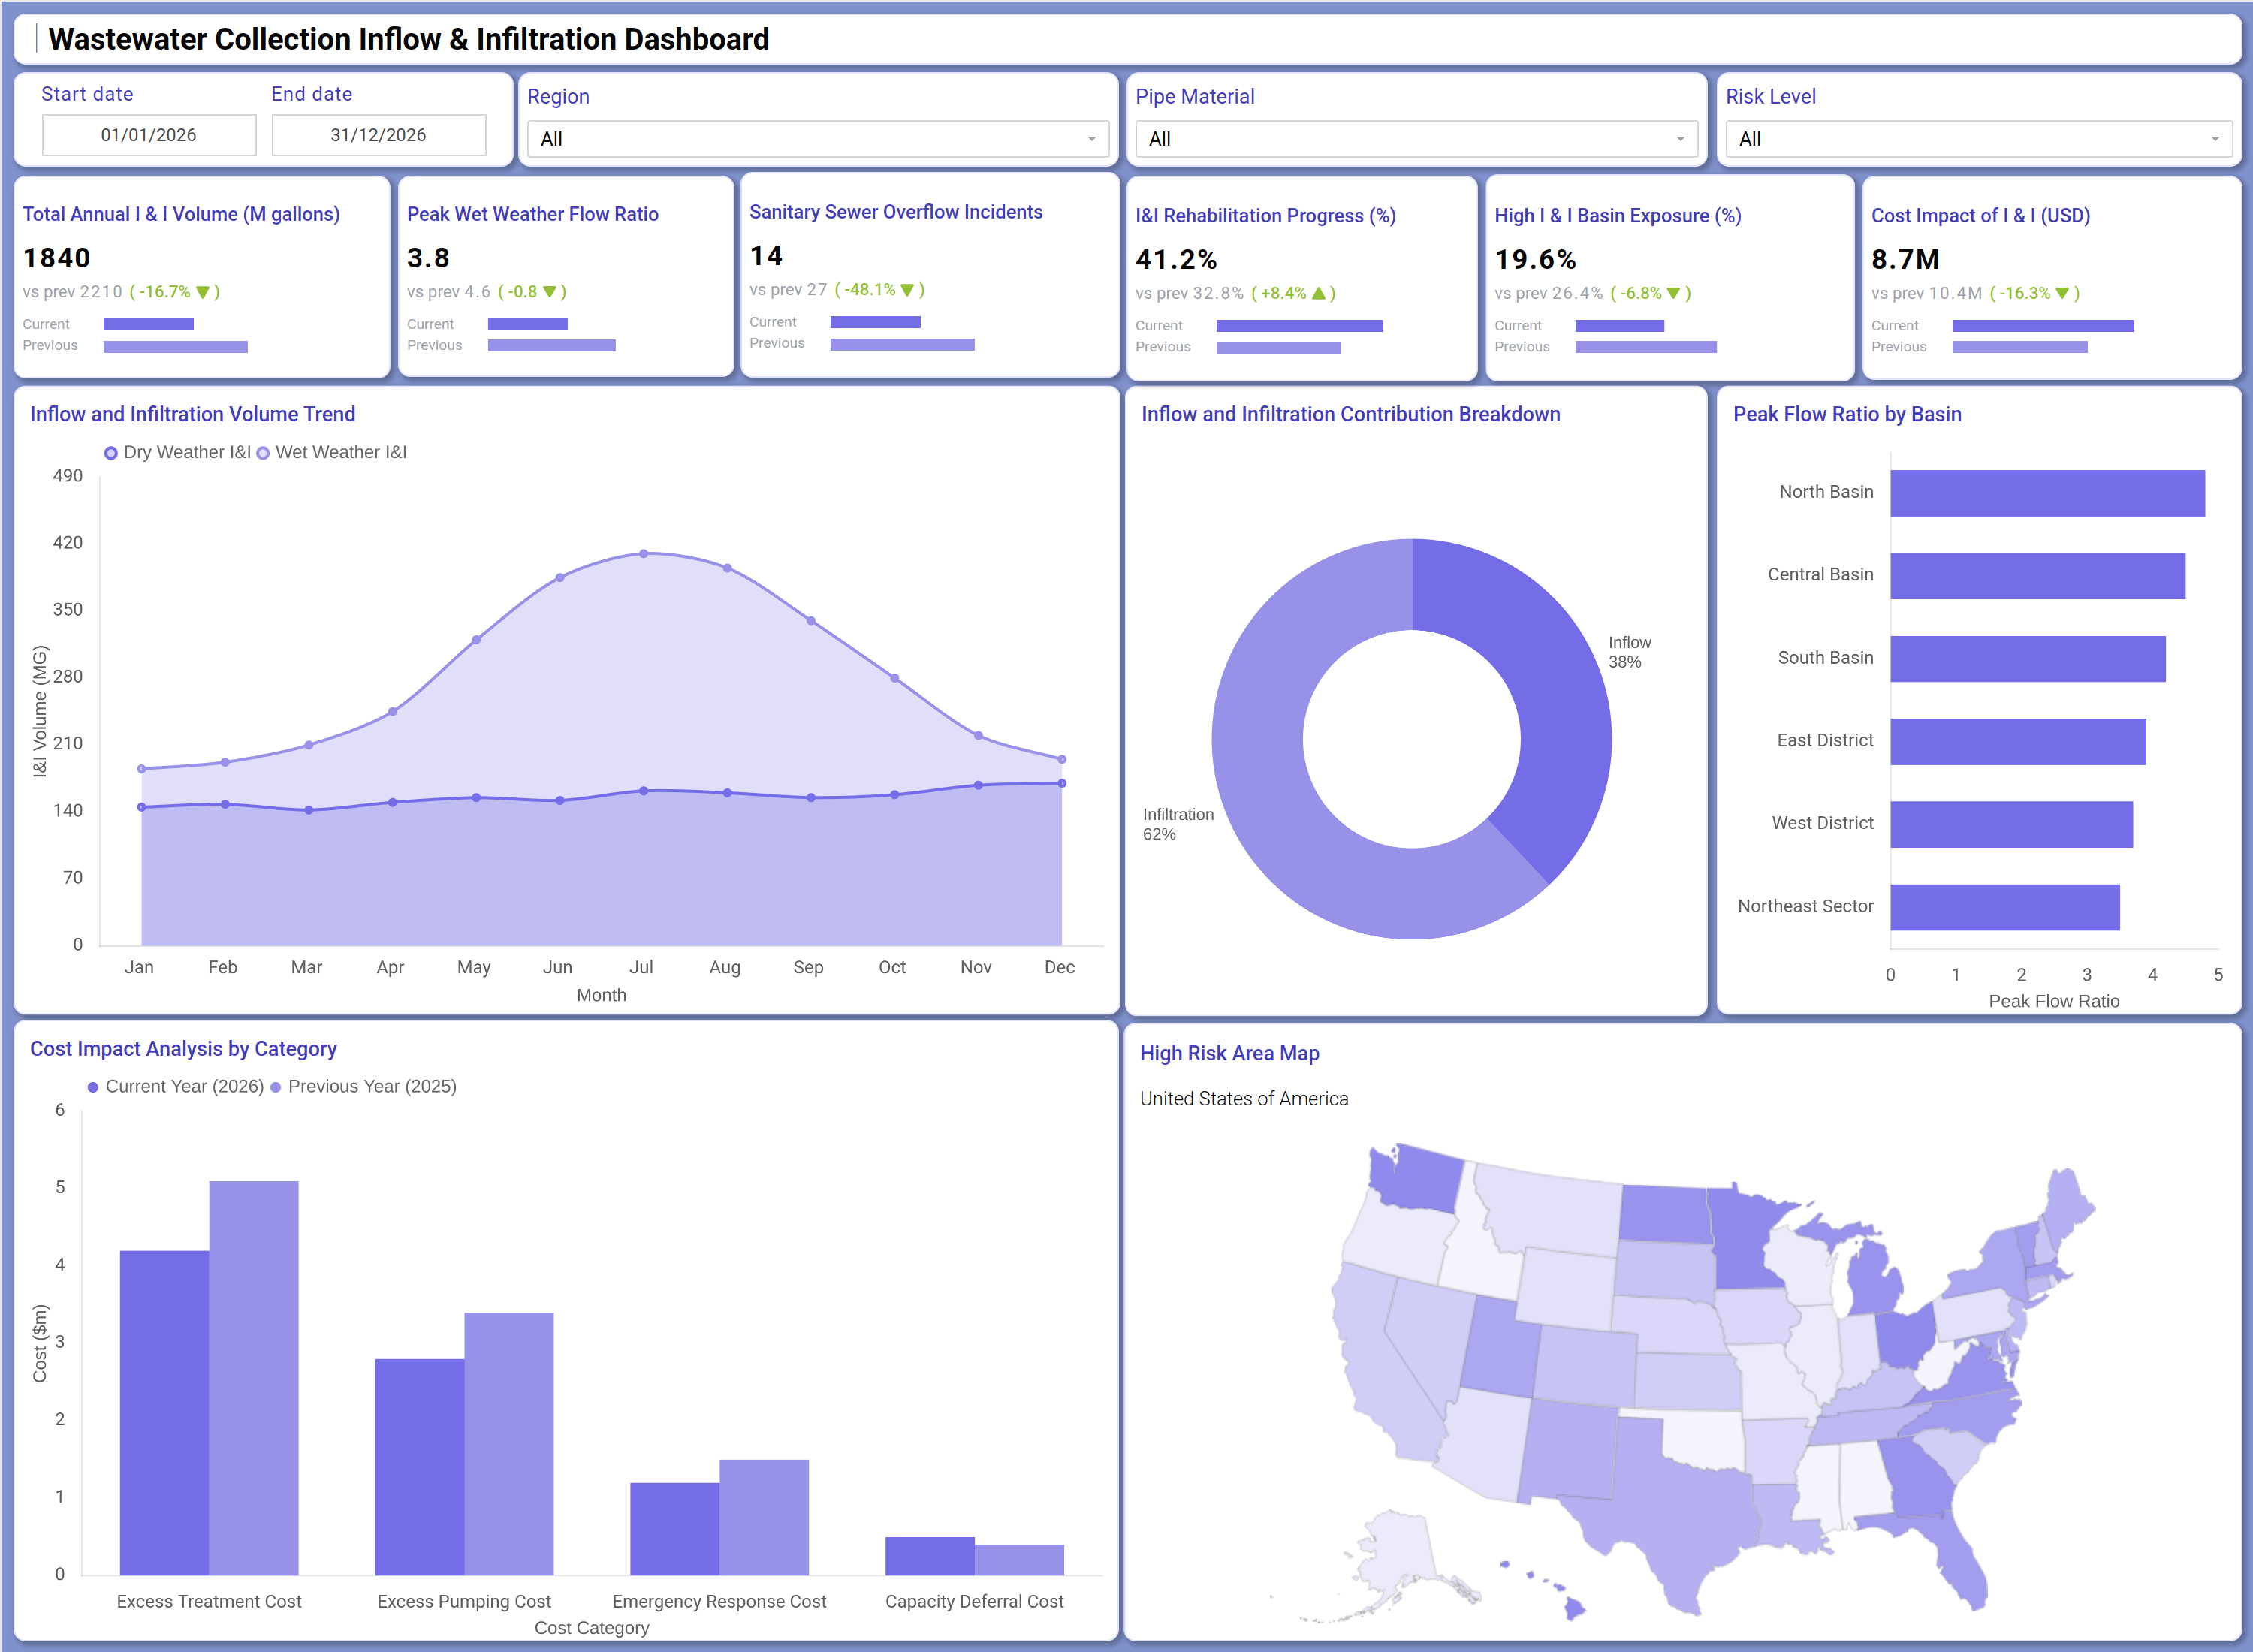Screen dimensions: 2253x1652
Task: Select the Northeast Sector bar
Action: coord(2004,907)
